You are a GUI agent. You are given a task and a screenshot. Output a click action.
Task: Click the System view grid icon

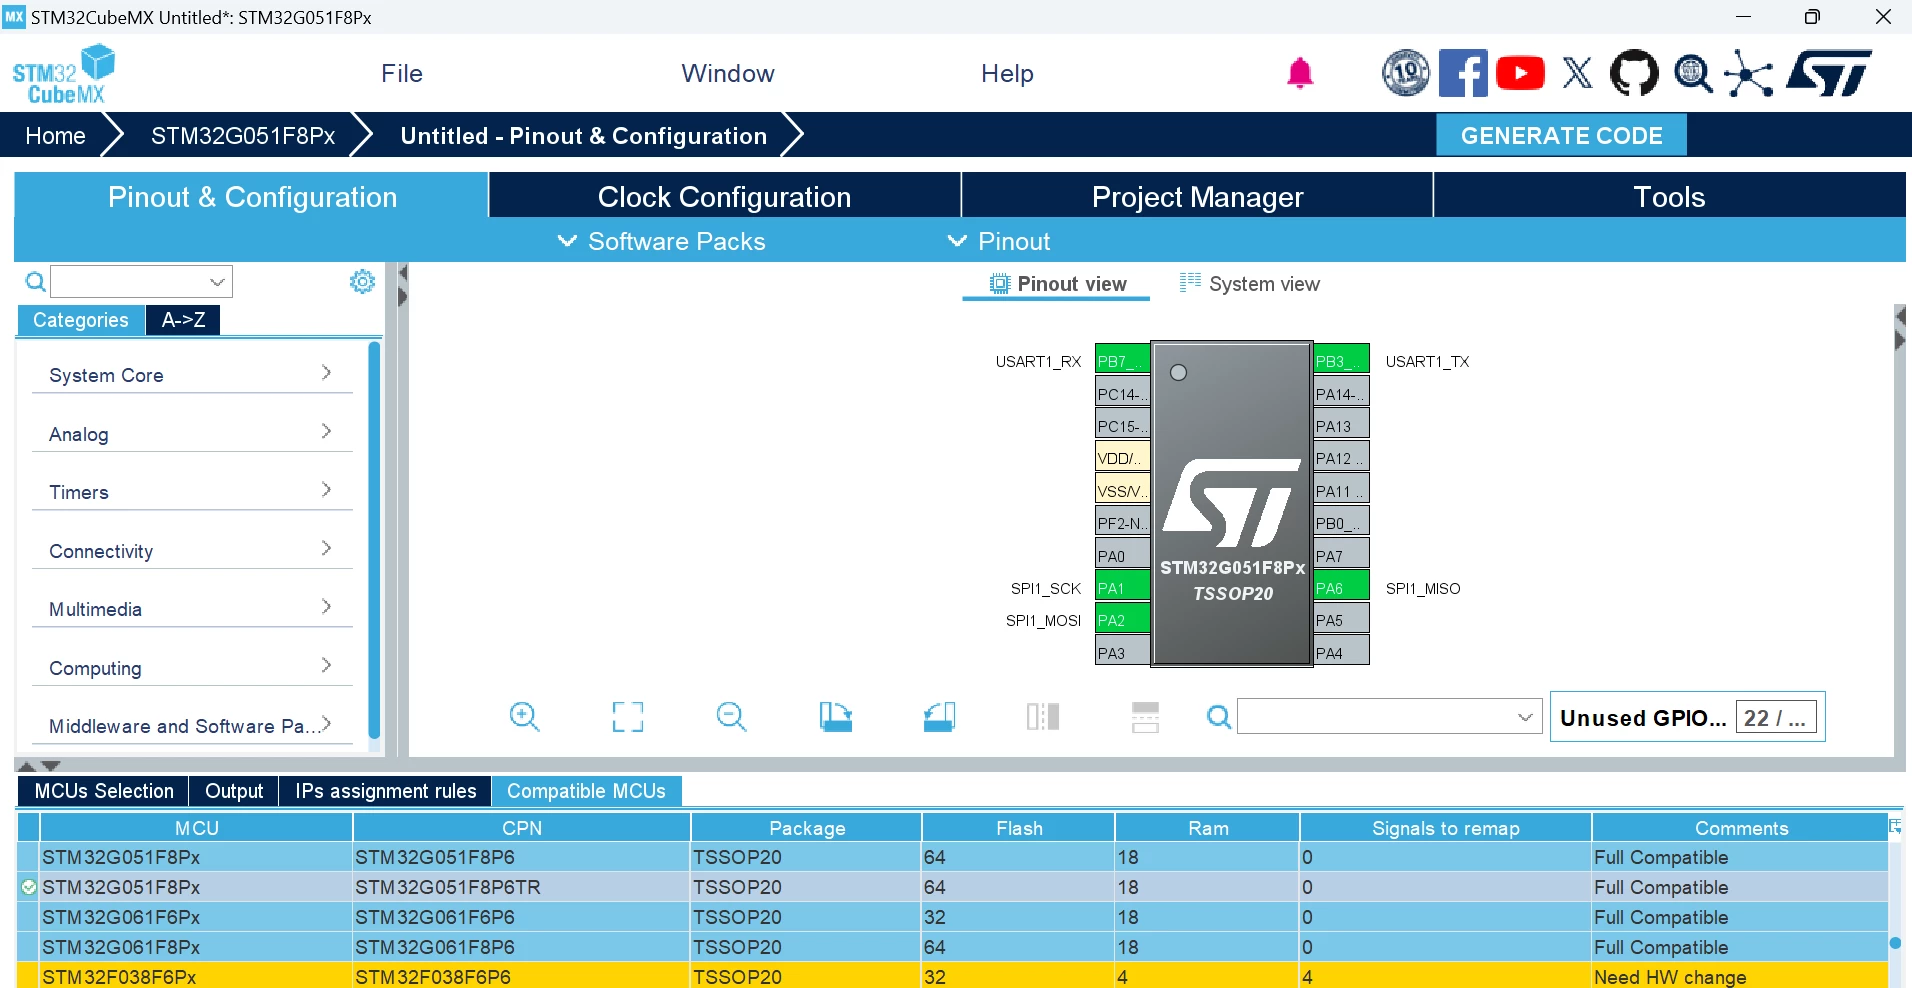coord(1190,283)
